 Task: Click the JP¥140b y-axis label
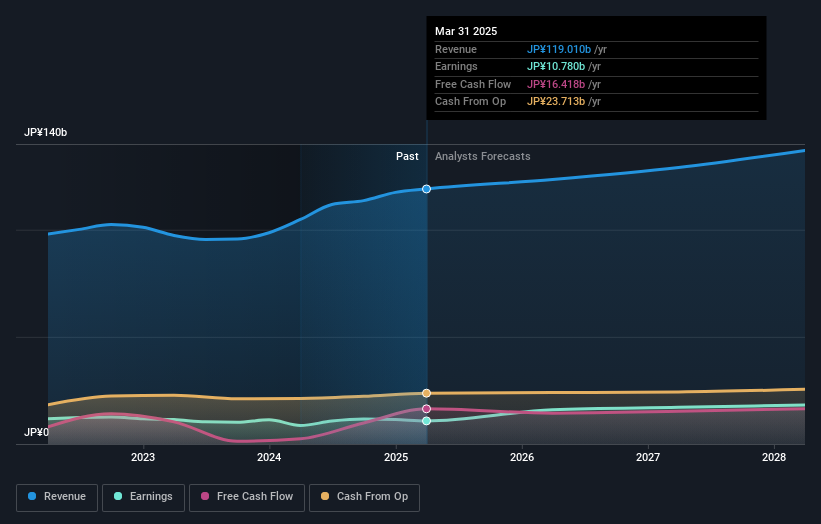click(x=46, y=132)
